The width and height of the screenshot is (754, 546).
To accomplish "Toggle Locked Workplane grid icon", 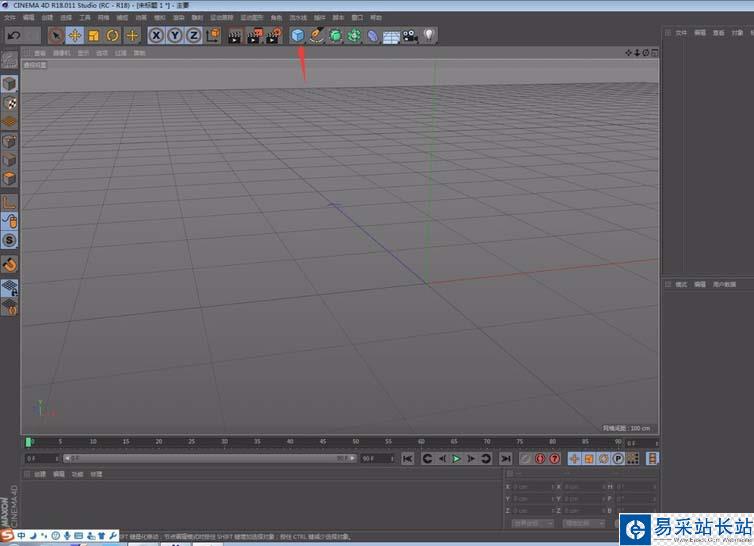I will [x=9, y=288].
